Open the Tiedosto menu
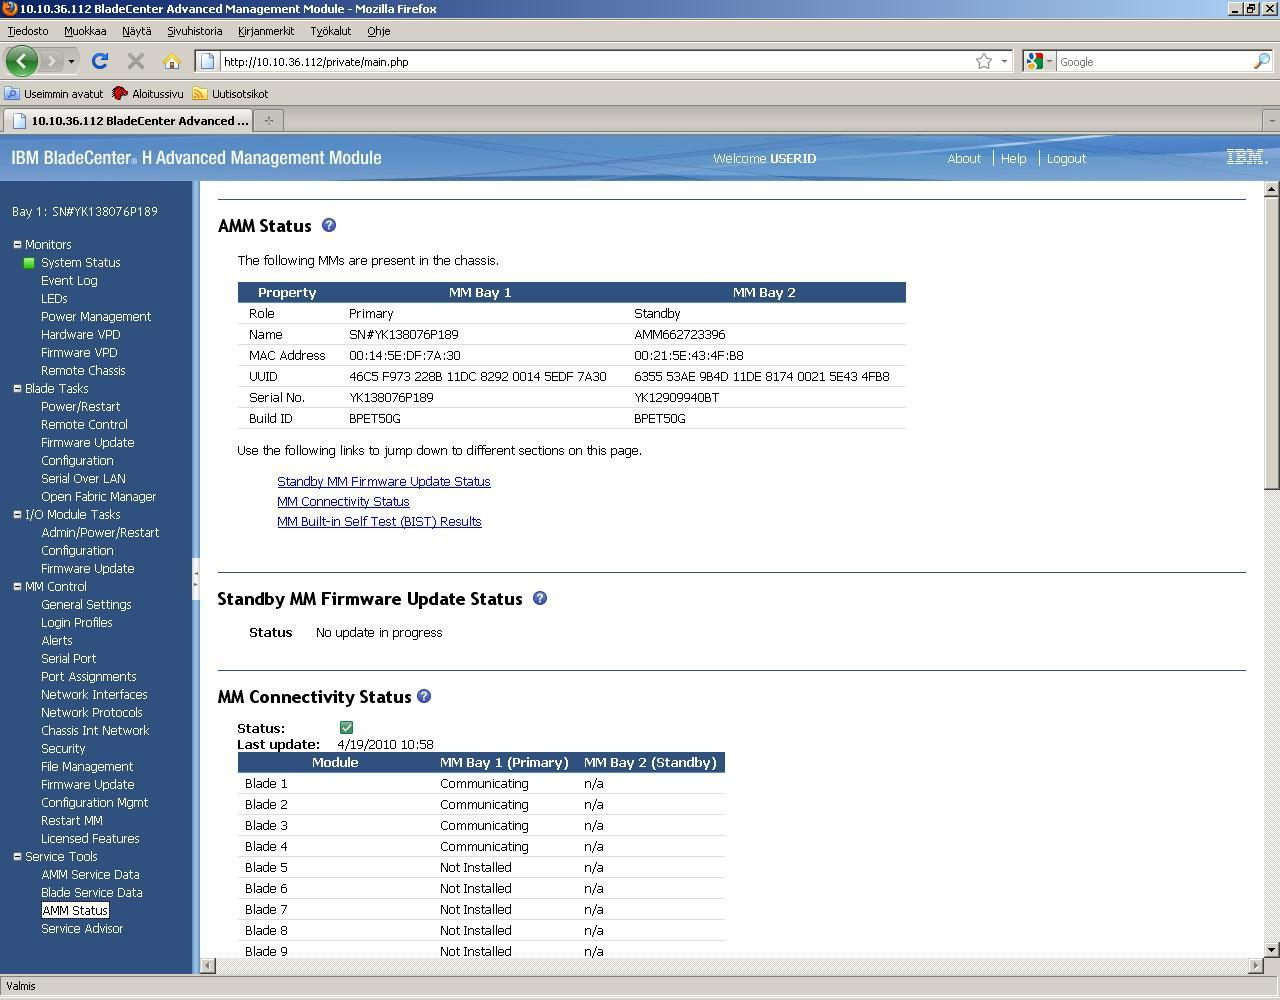 [x=27, y=31]
